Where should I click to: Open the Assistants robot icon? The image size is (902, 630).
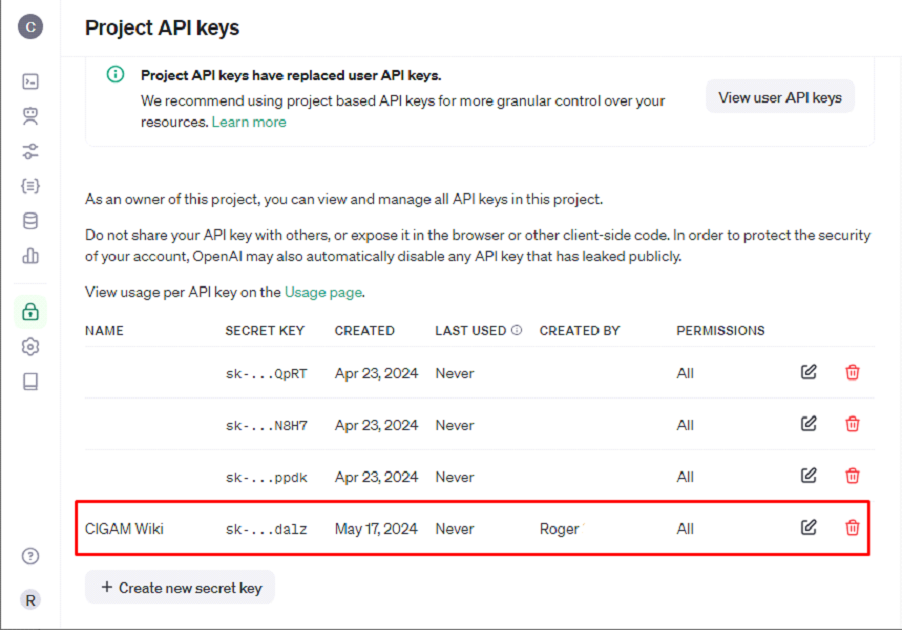pos(30,116)
